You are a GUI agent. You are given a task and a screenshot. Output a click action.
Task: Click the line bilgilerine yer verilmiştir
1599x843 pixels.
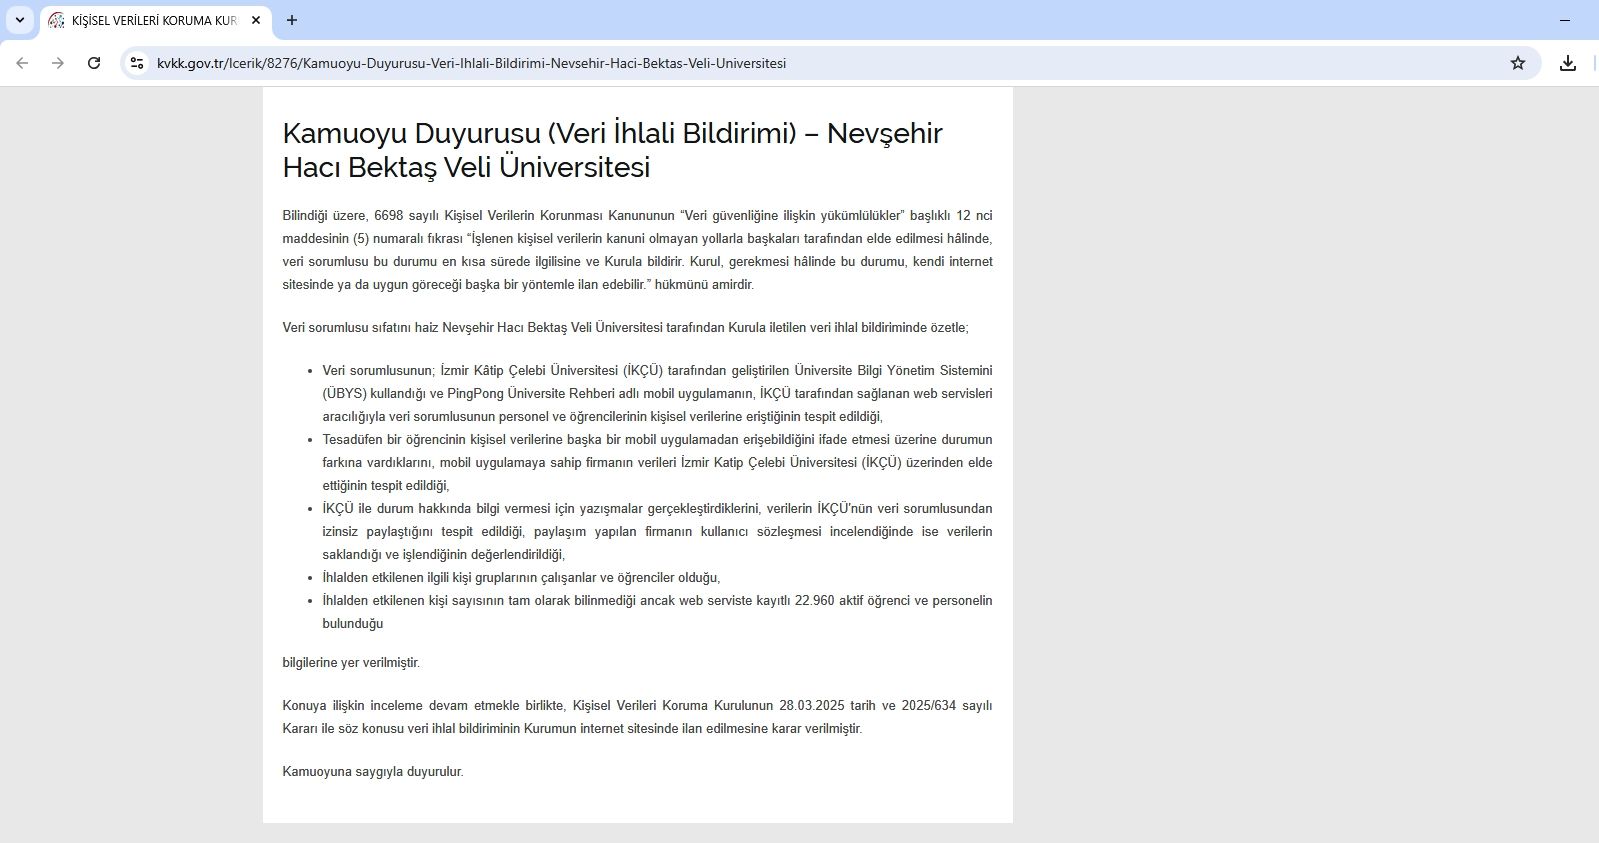click(351, 662)
